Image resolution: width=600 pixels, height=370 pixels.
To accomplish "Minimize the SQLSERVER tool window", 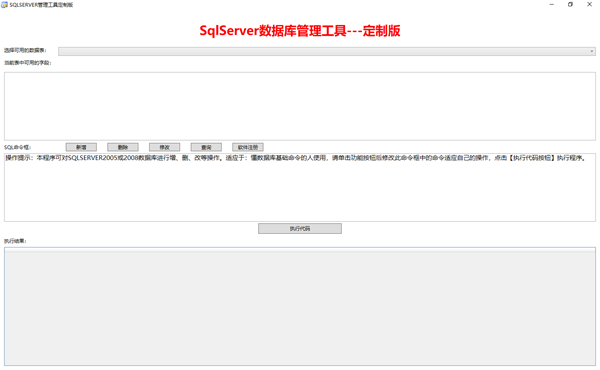I will click(x=552, y=5).
